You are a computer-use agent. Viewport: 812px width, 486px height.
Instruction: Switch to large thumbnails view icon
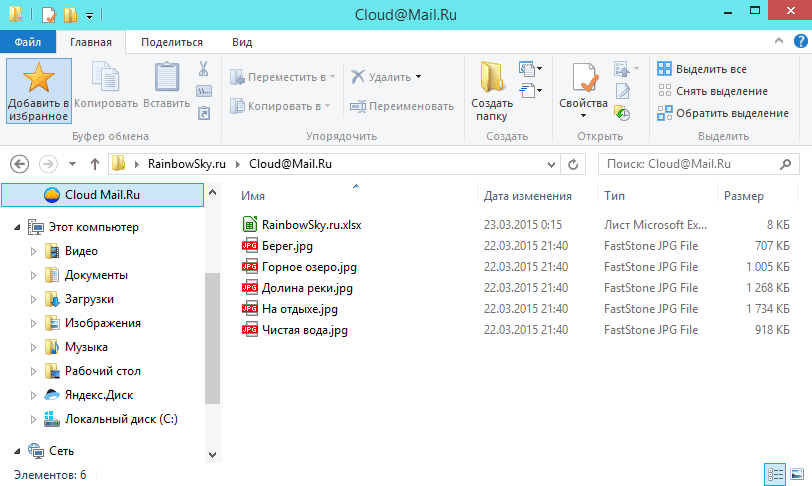pos(797,474)
